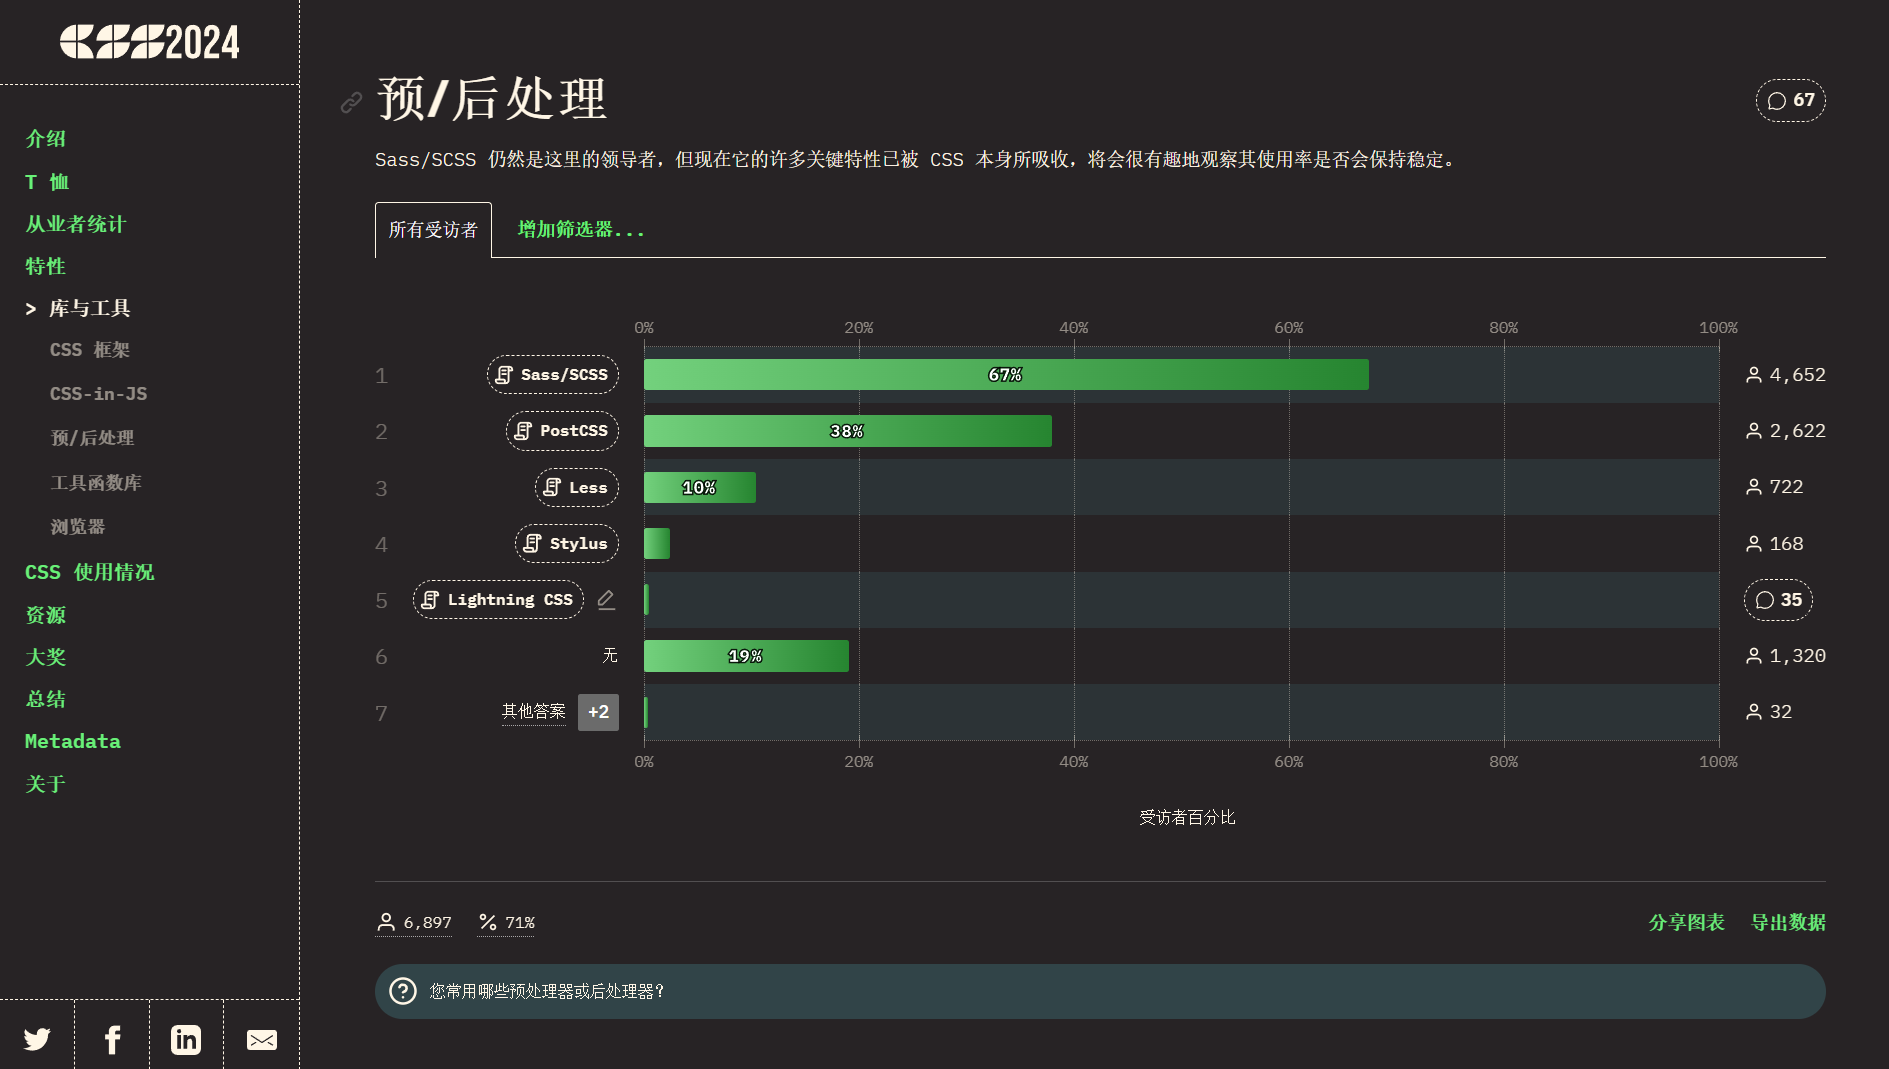Screen dimensions: 1889x1069
Task: Open 特性 section
Action: click(x=46, y=266)
